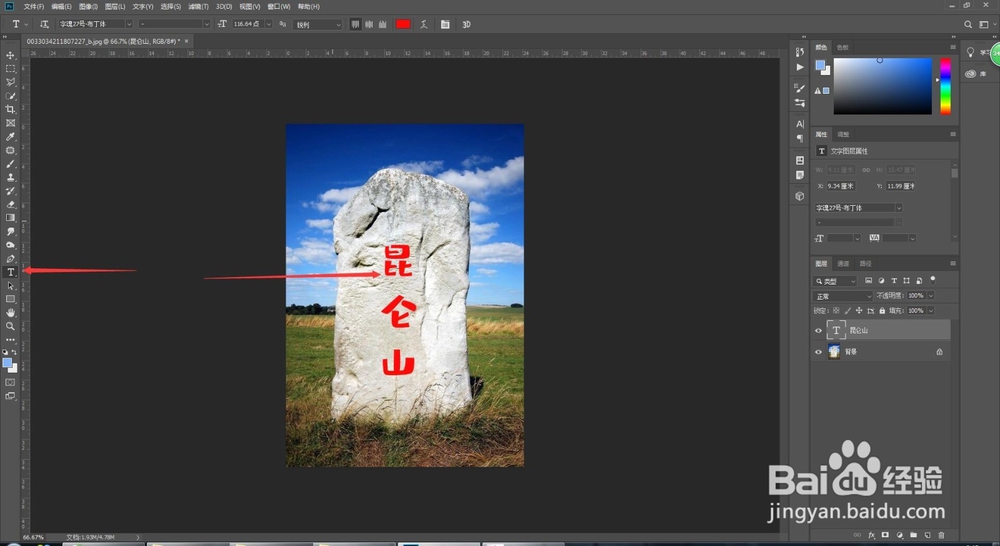Open the text color swatch
1000x546 pixels.
click(x=403, y=24)
